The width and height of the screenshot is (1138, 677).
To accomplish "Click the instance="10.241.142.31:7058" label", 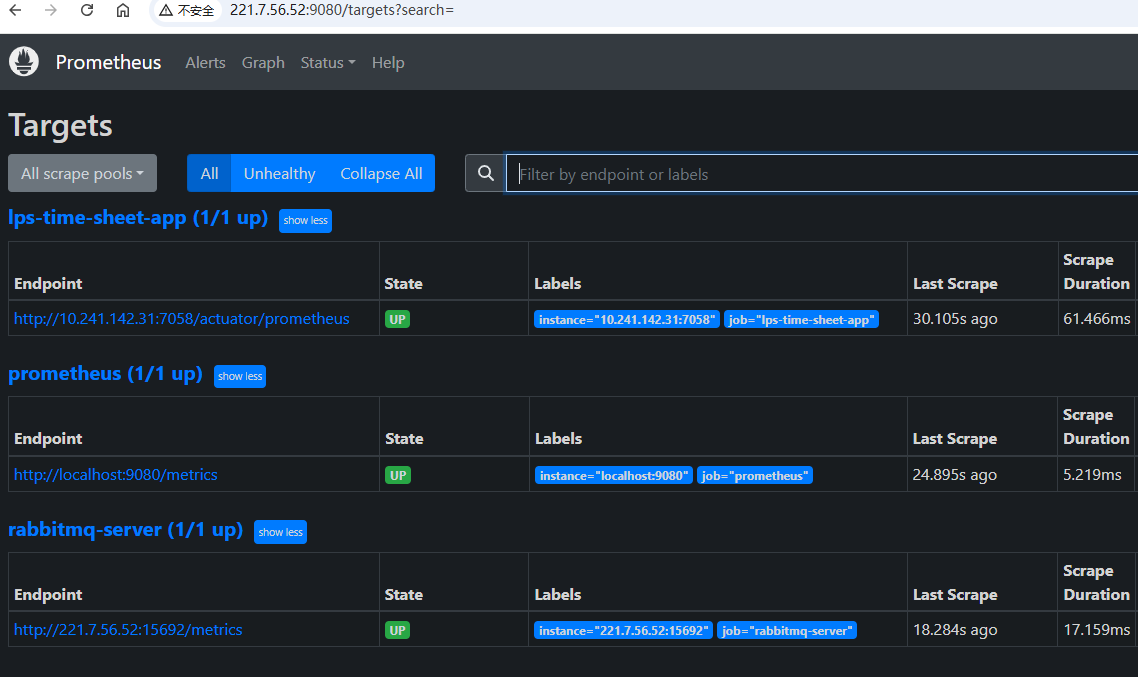I will point(627,319).
